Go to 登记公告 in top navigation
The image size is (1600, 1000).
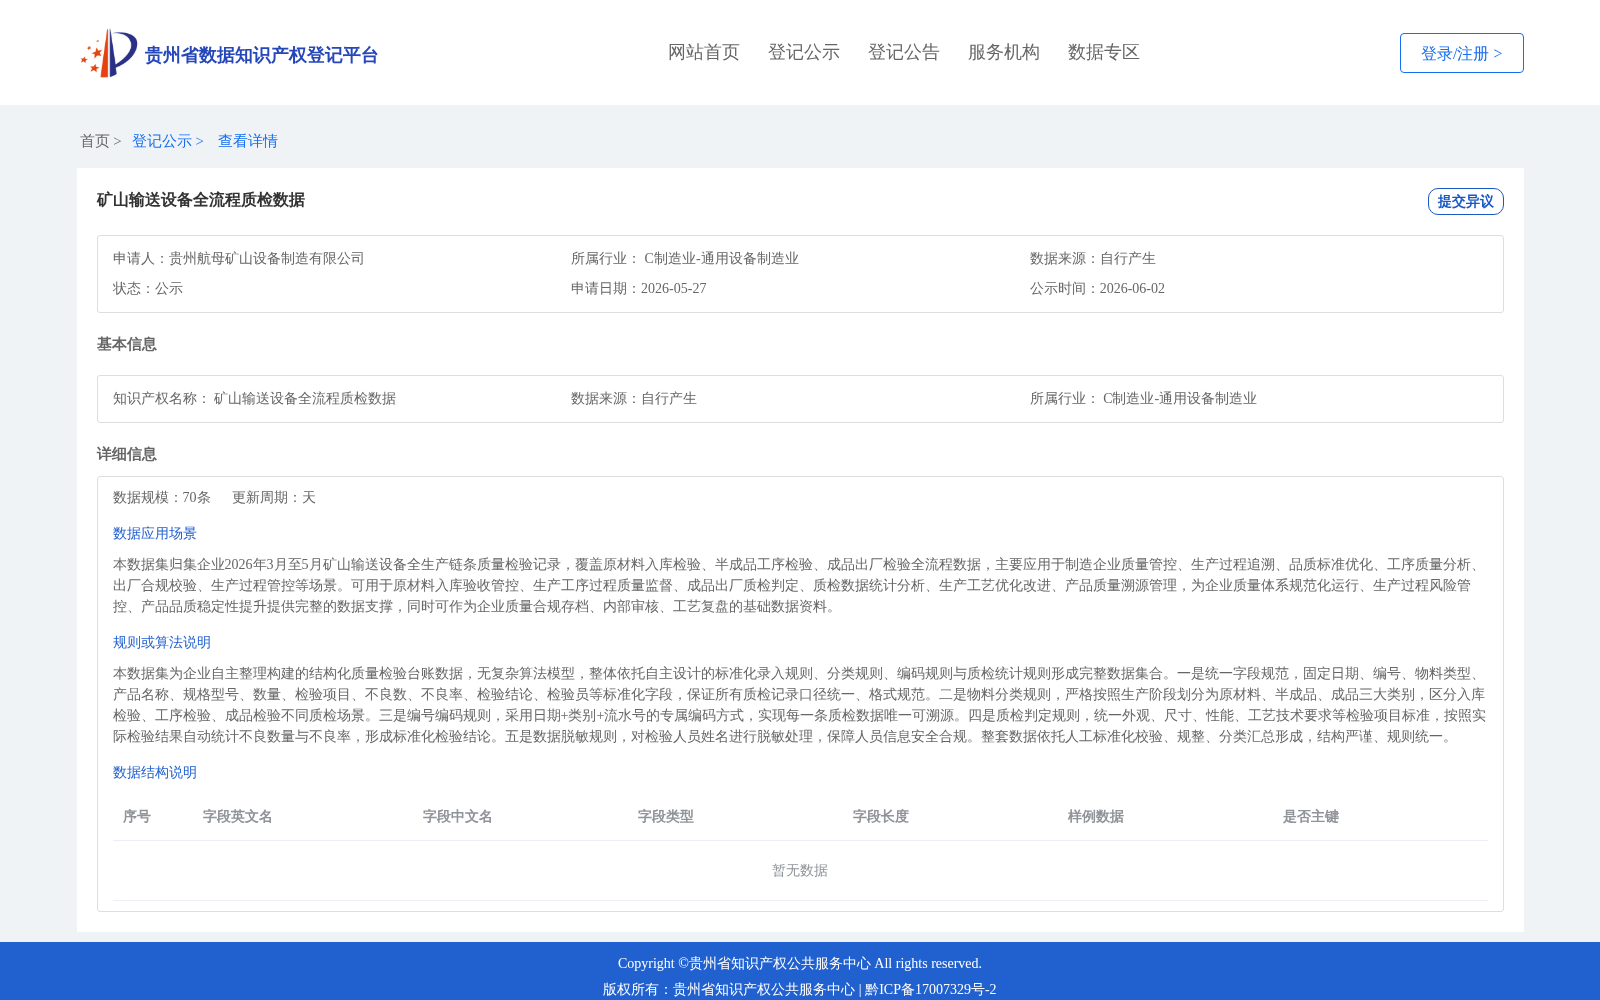point(904,52)
